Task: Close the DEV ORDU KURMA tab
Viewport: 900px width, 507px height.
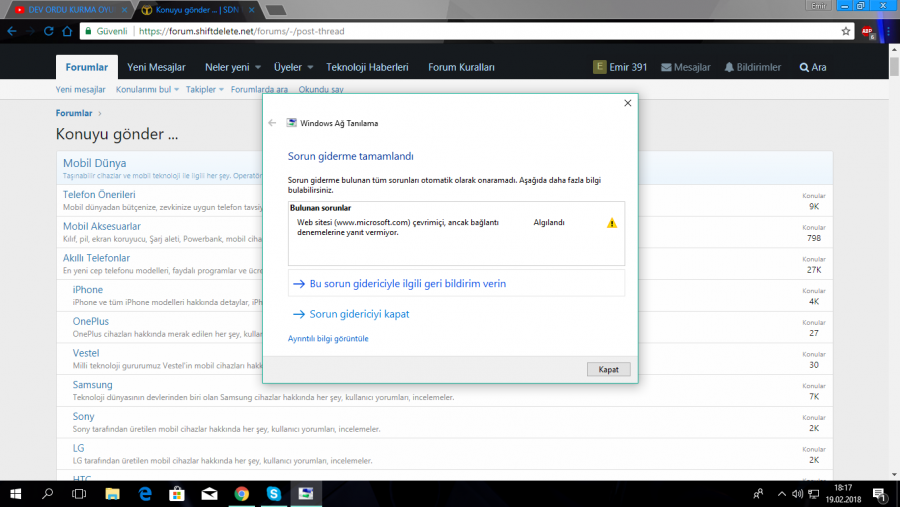Action: 124,10
